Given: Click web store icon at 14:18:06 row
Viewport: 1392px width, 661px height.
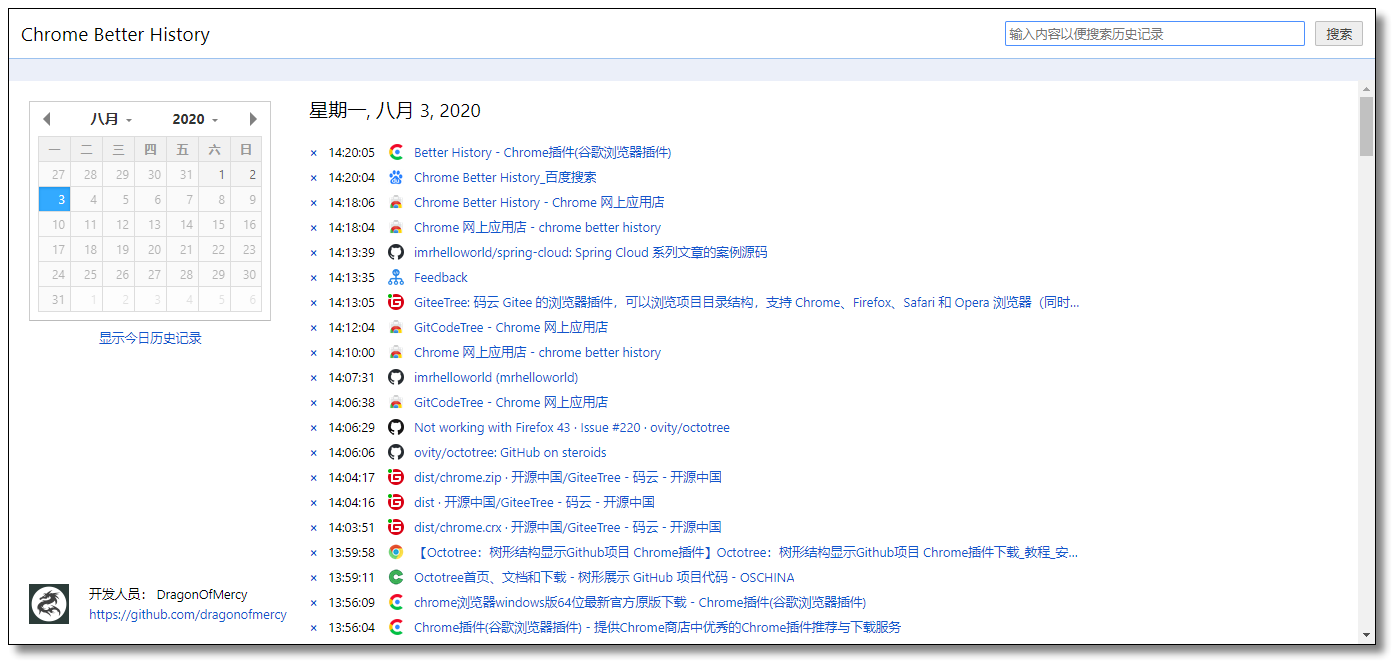Looking at the screenshot, I should tap(396, 203).
